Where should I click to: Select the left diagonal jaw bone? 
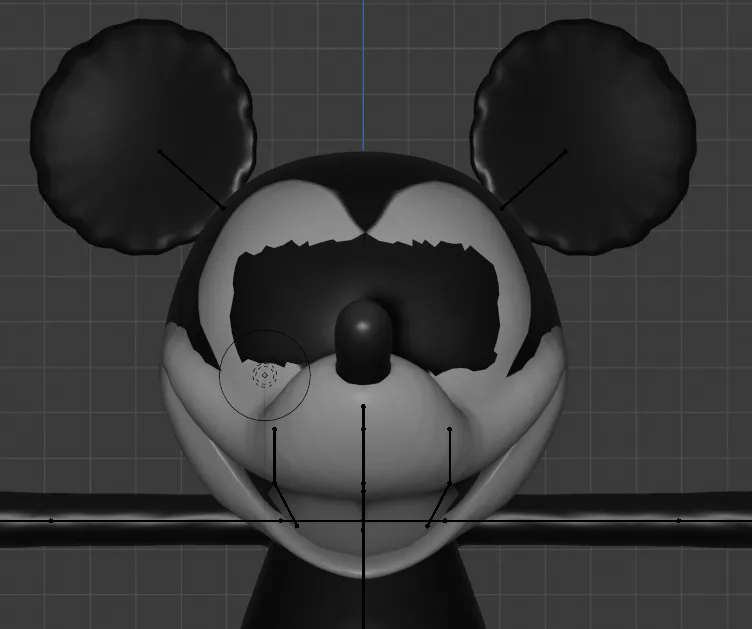(285, 505)
